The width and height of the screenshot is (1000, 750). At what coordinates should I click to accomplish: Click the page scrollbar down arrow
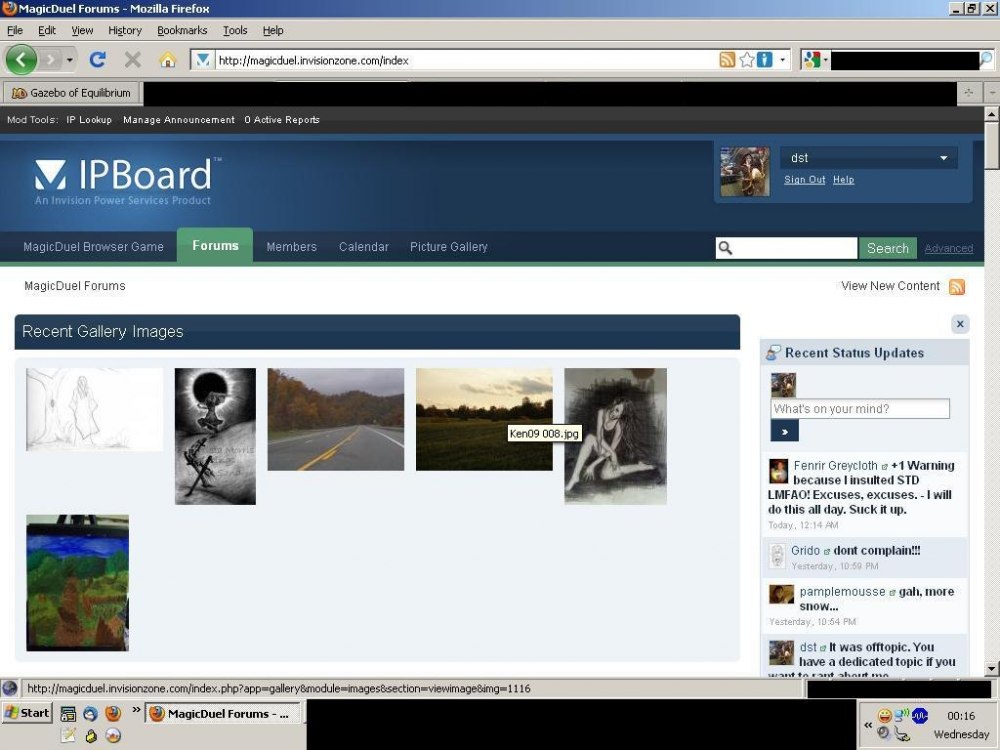coord(991,668)
